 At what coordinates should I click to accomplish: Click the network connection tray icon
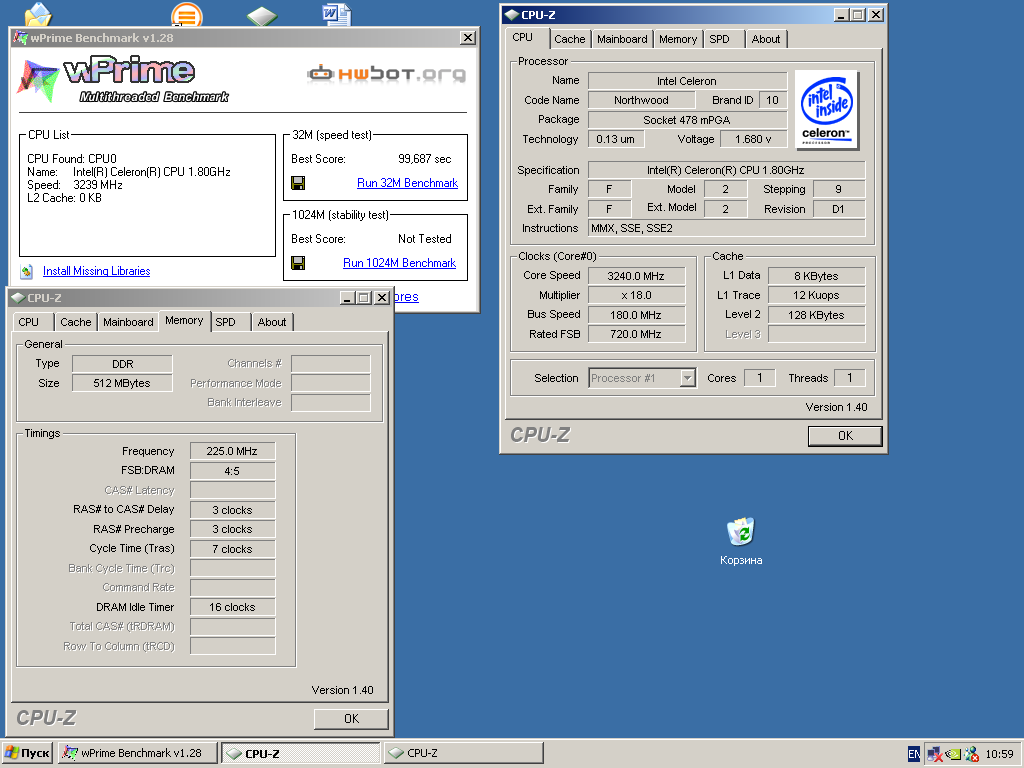pyautogui.click(x=935, y=754)
